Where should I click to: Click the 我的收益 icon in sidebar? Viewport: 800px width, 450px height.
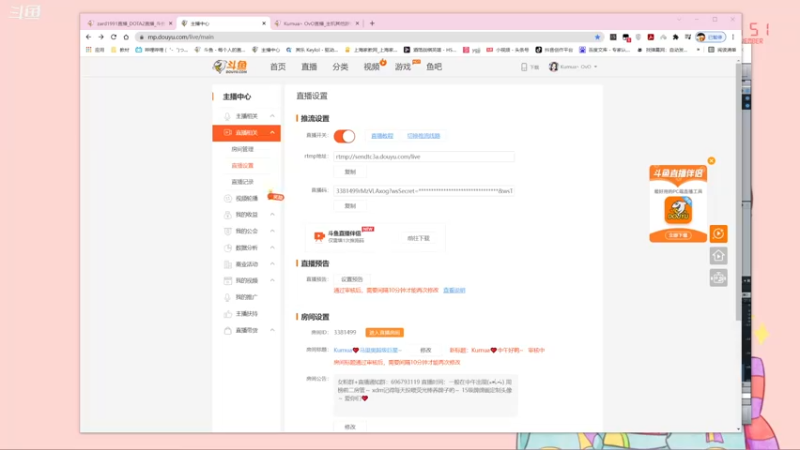coord(228,215)
